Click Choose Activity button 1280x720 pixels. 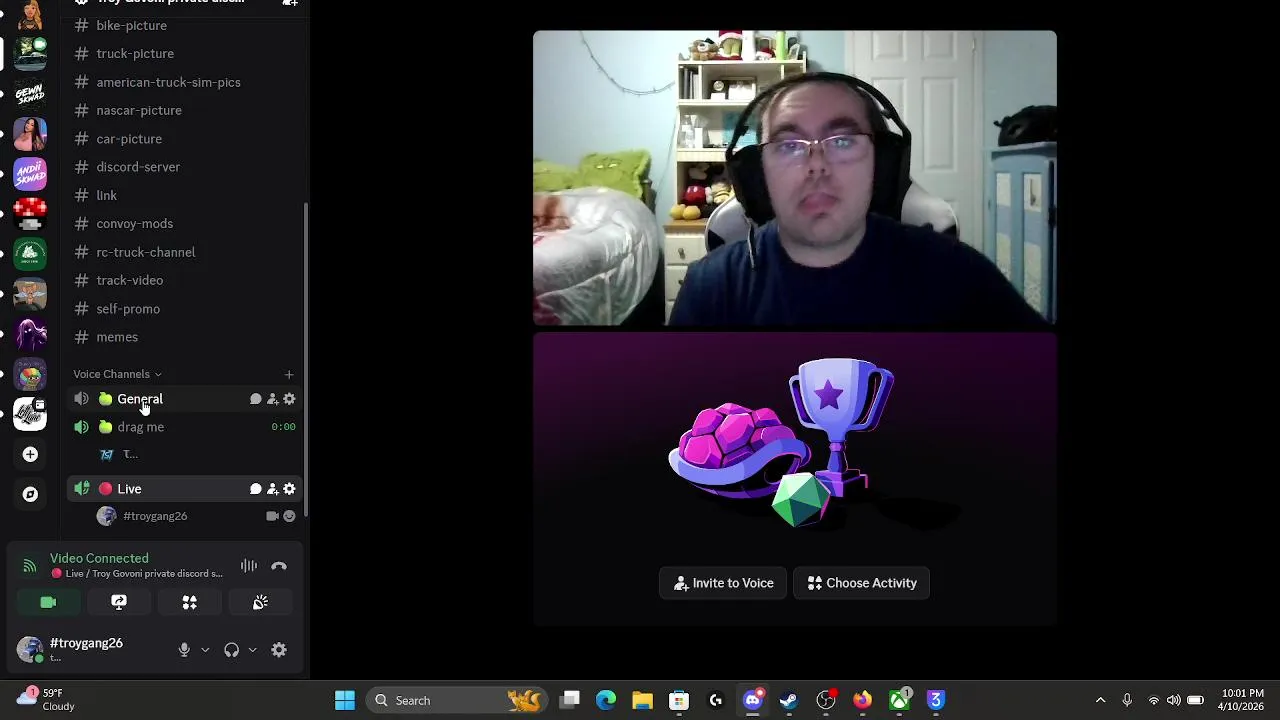(861, 583)
